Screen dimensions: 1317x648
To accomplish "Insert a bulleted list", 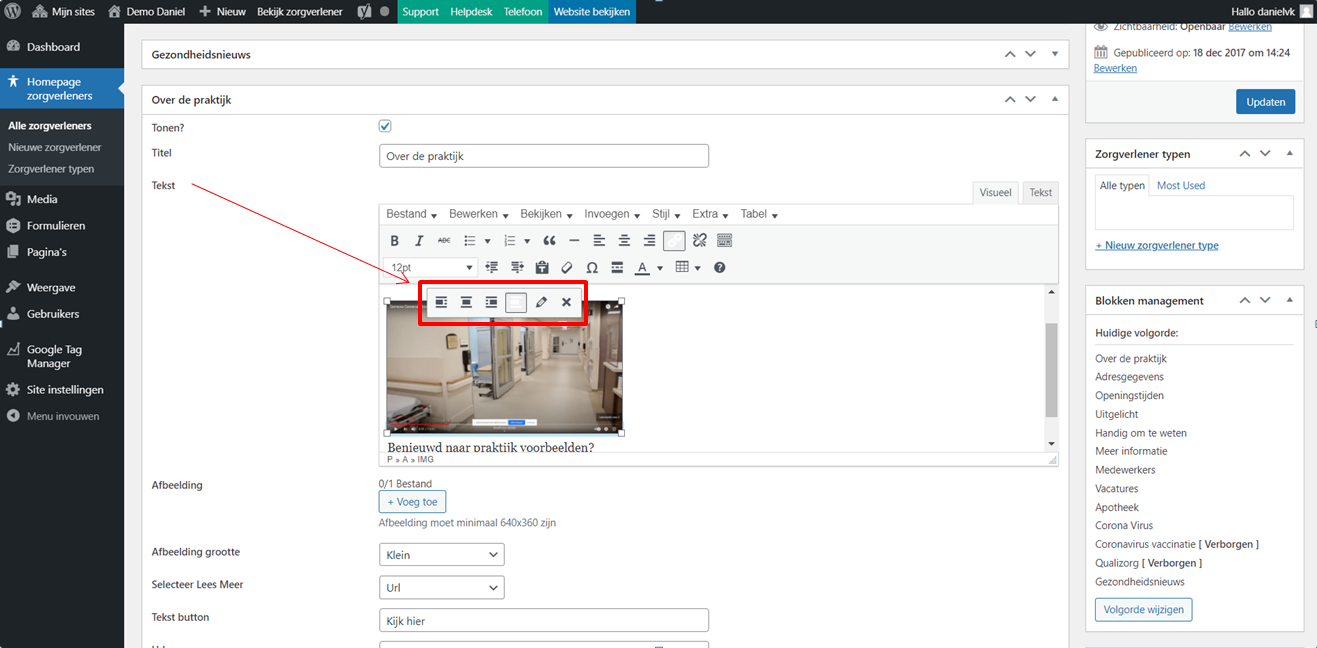I will (x=470, y=241).
